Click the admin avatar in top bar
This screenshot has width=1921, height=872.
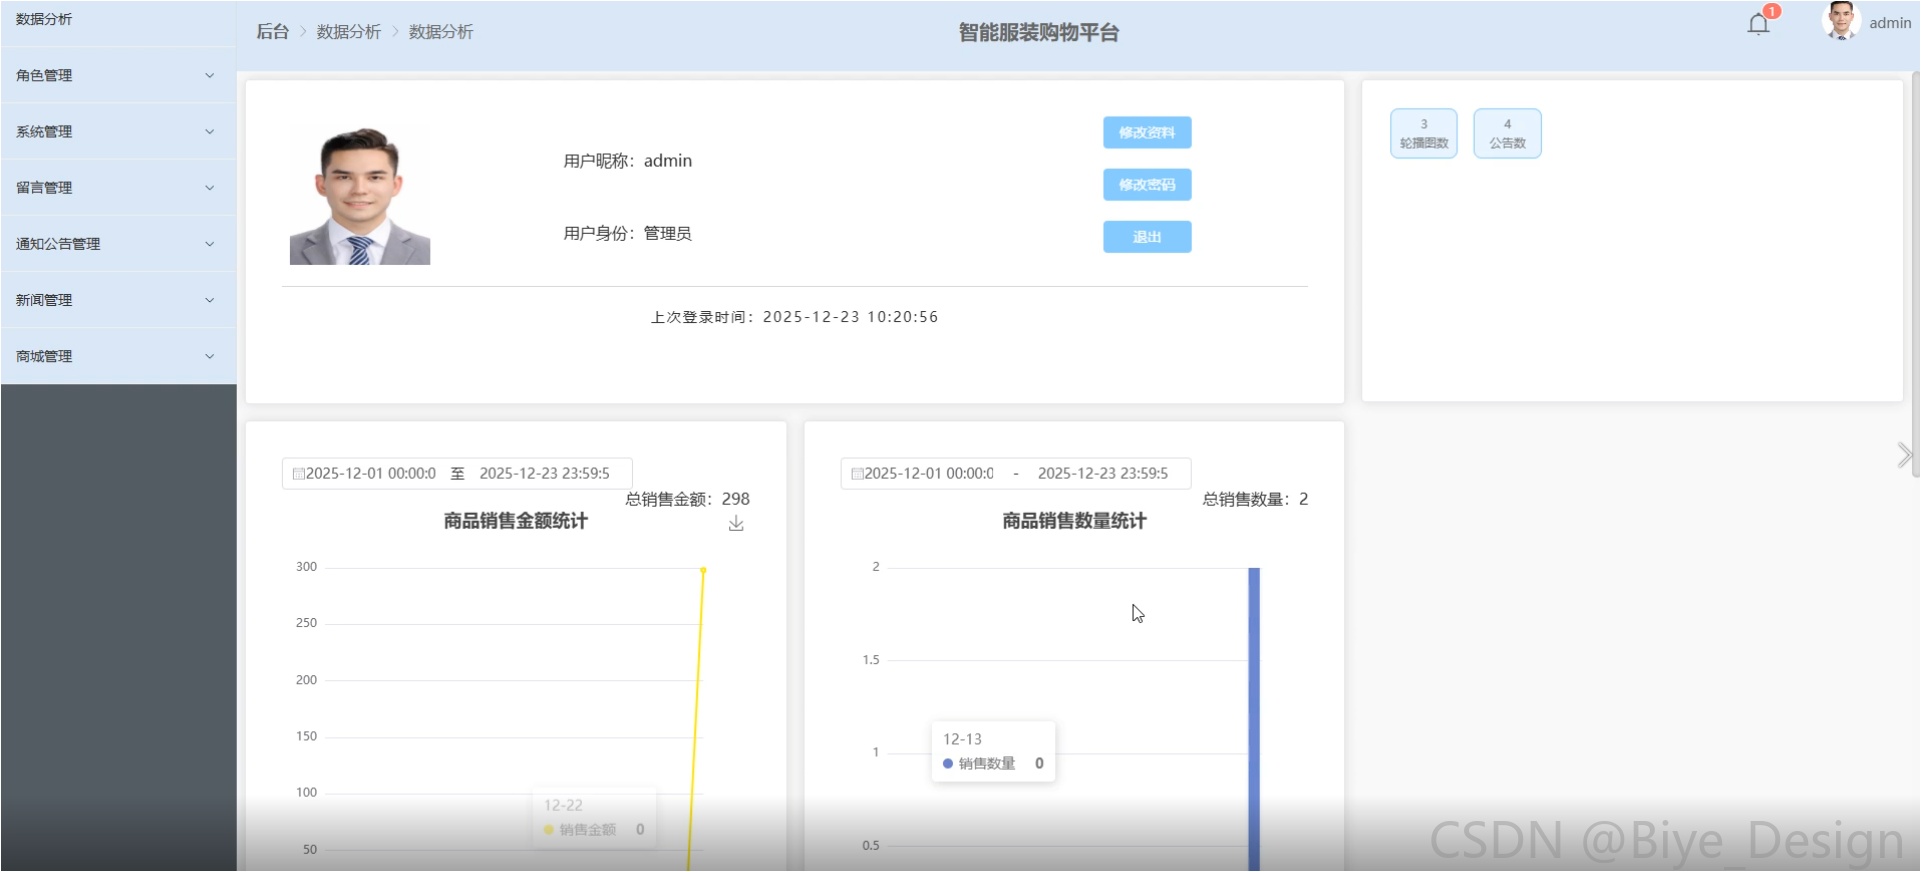pos(1840,21)
